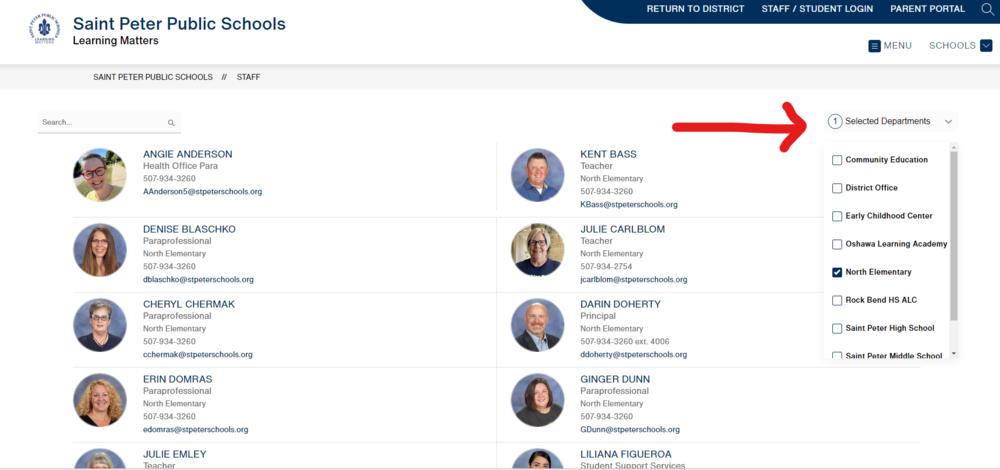This screenshot has width=1000, height=470.
Task: Email GDunn@stpeterschools.org
Action: click(630, 430)
